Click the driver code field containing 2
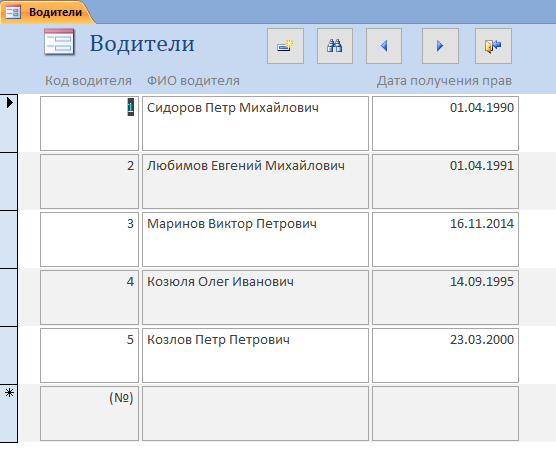 click(89, 182)
